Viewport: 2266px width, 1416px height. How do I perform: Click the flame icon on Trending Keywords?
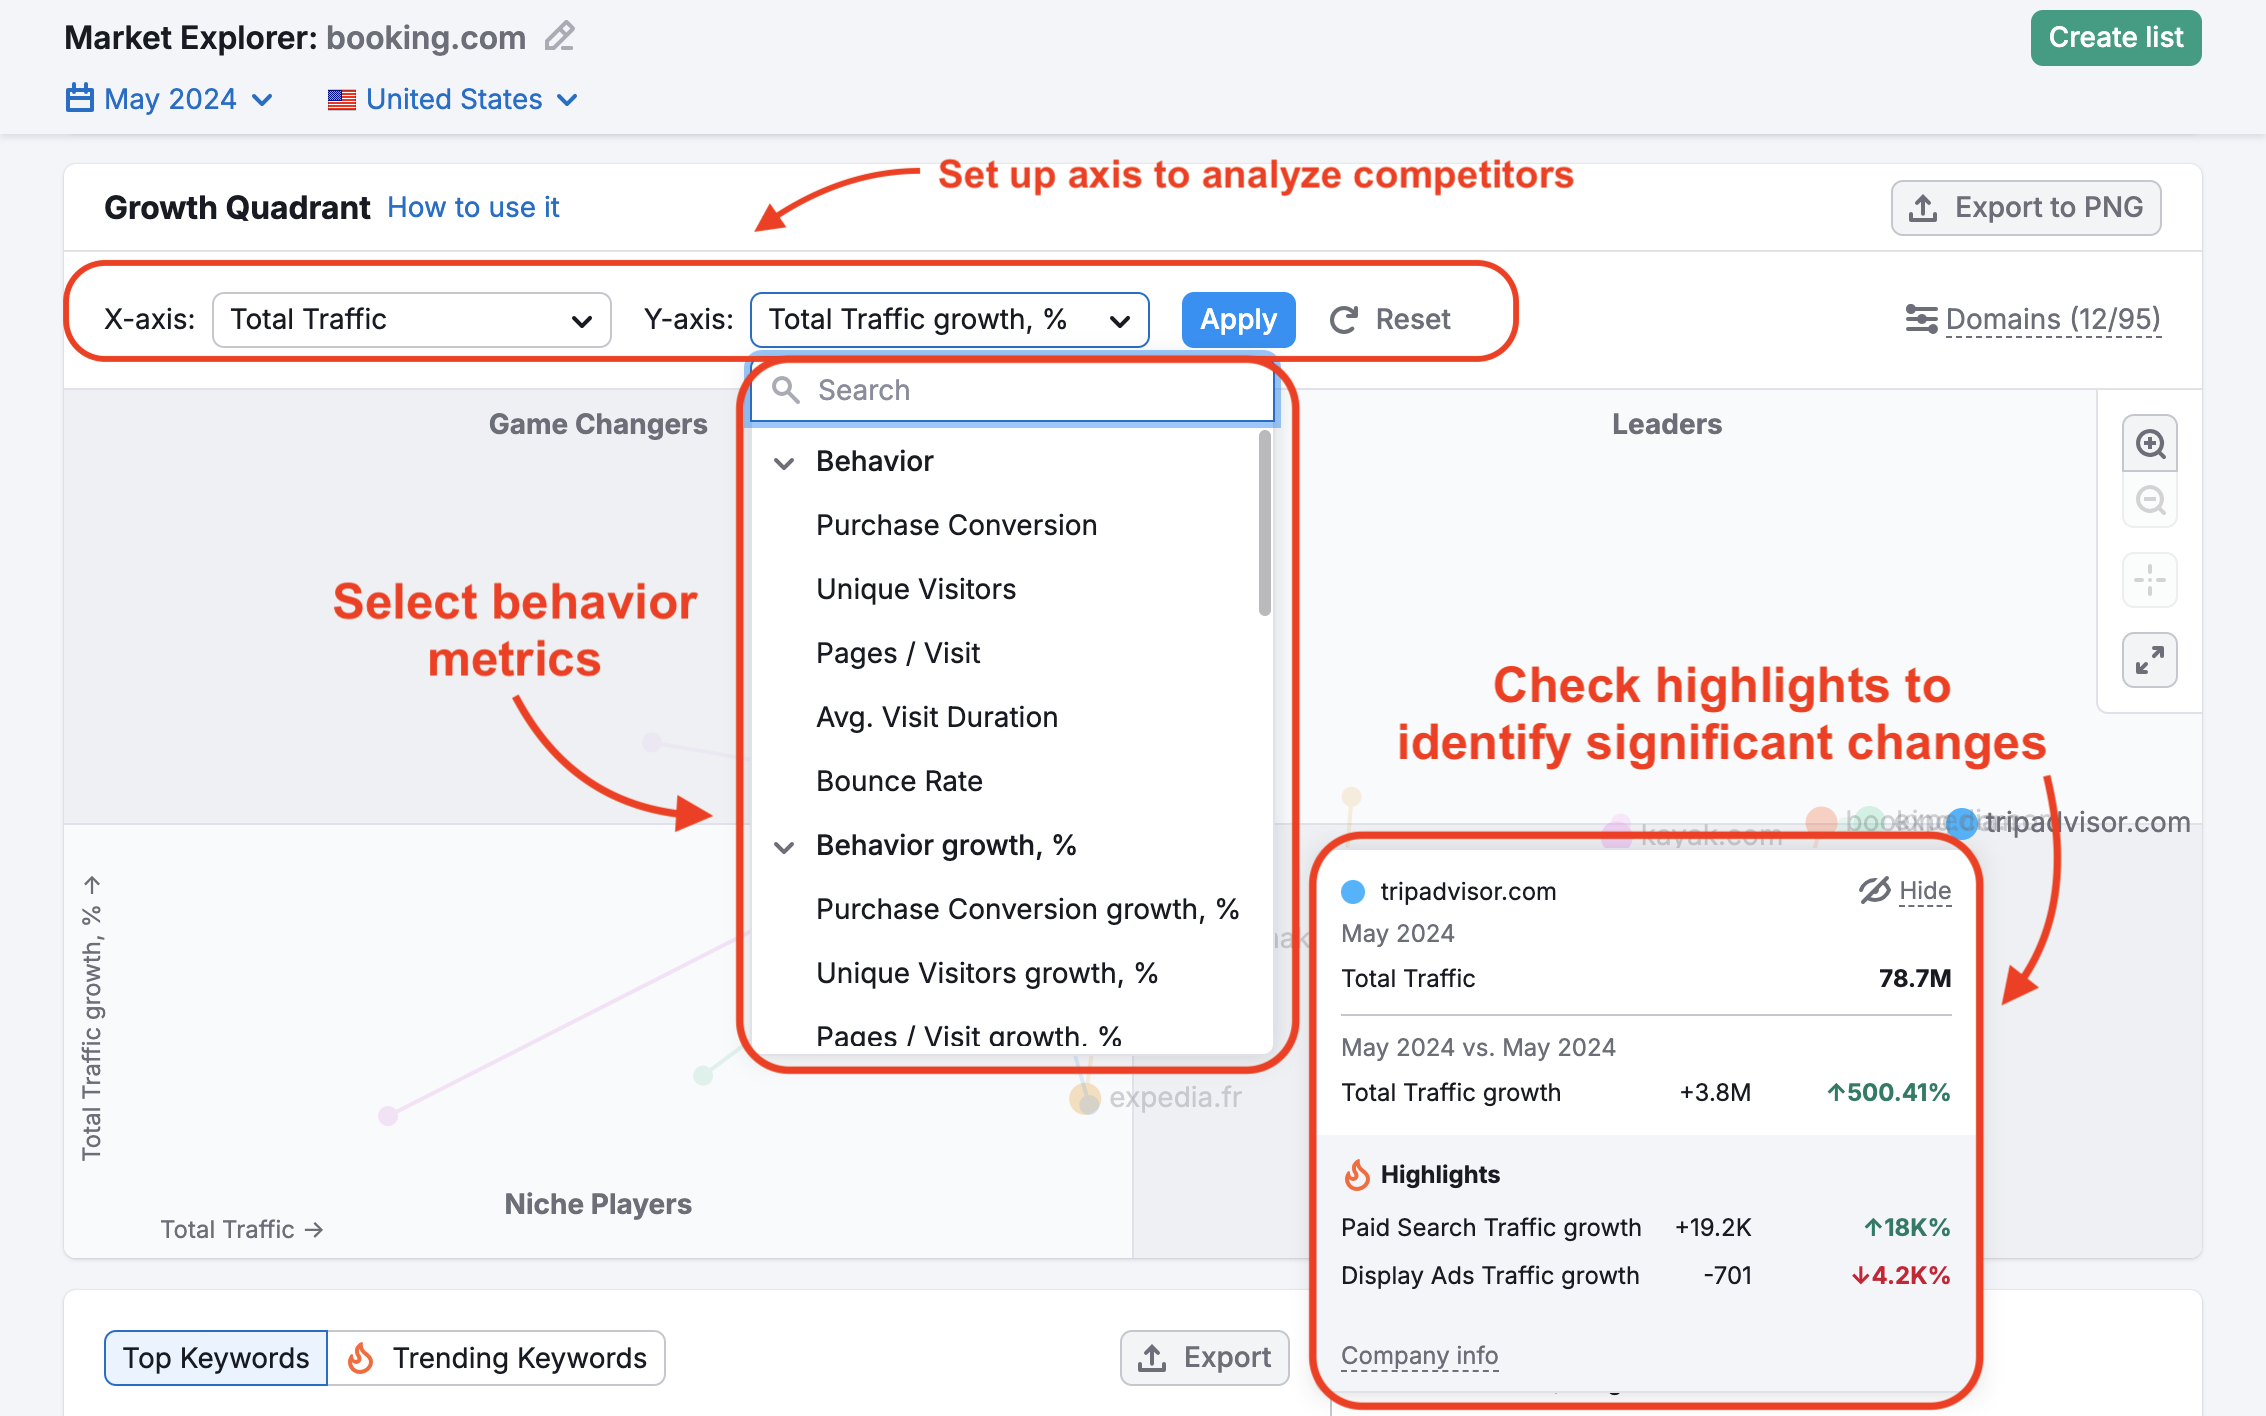pos(361,1358)
